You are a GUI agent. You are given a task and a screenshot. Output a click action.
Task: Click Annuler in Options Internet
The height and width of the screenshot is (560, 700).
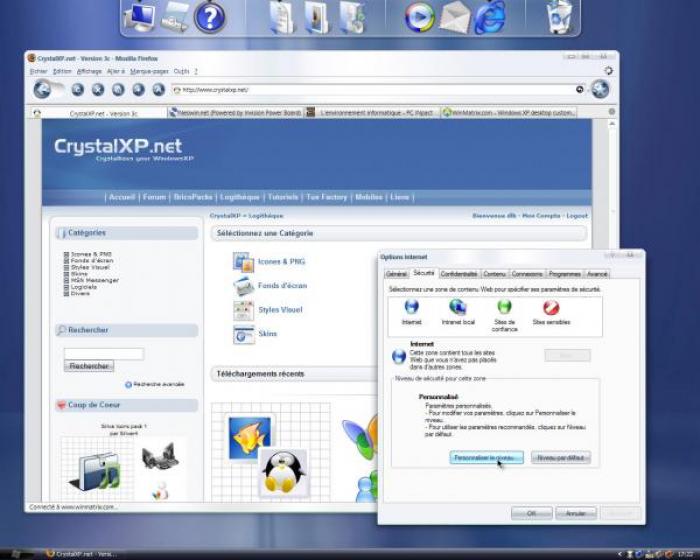tap(576, 513)
